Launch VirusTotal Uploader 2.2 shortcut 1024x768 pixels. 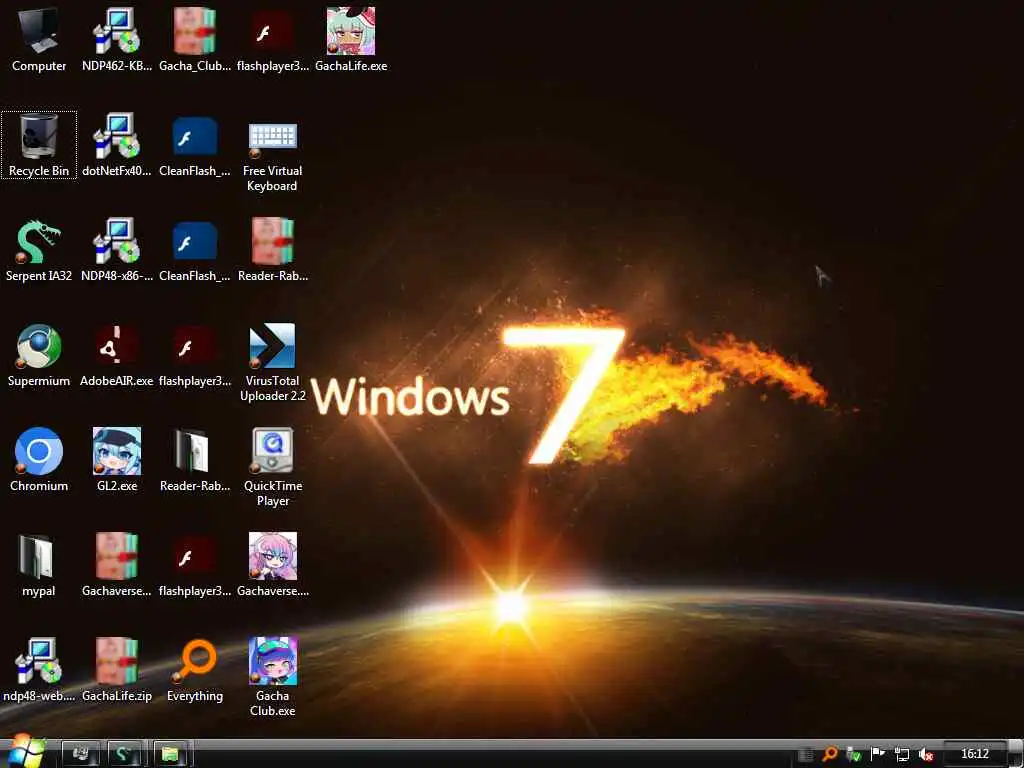tap(273, 363)
